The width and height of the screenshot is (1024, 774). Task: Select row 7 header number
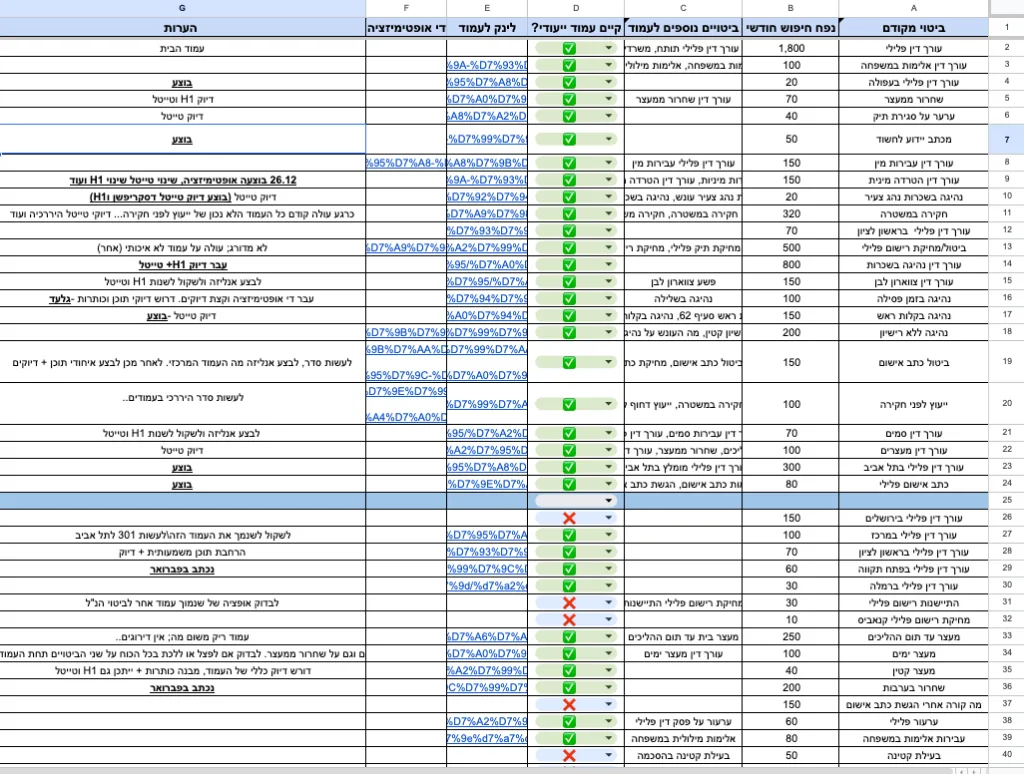click(1006, 140)
